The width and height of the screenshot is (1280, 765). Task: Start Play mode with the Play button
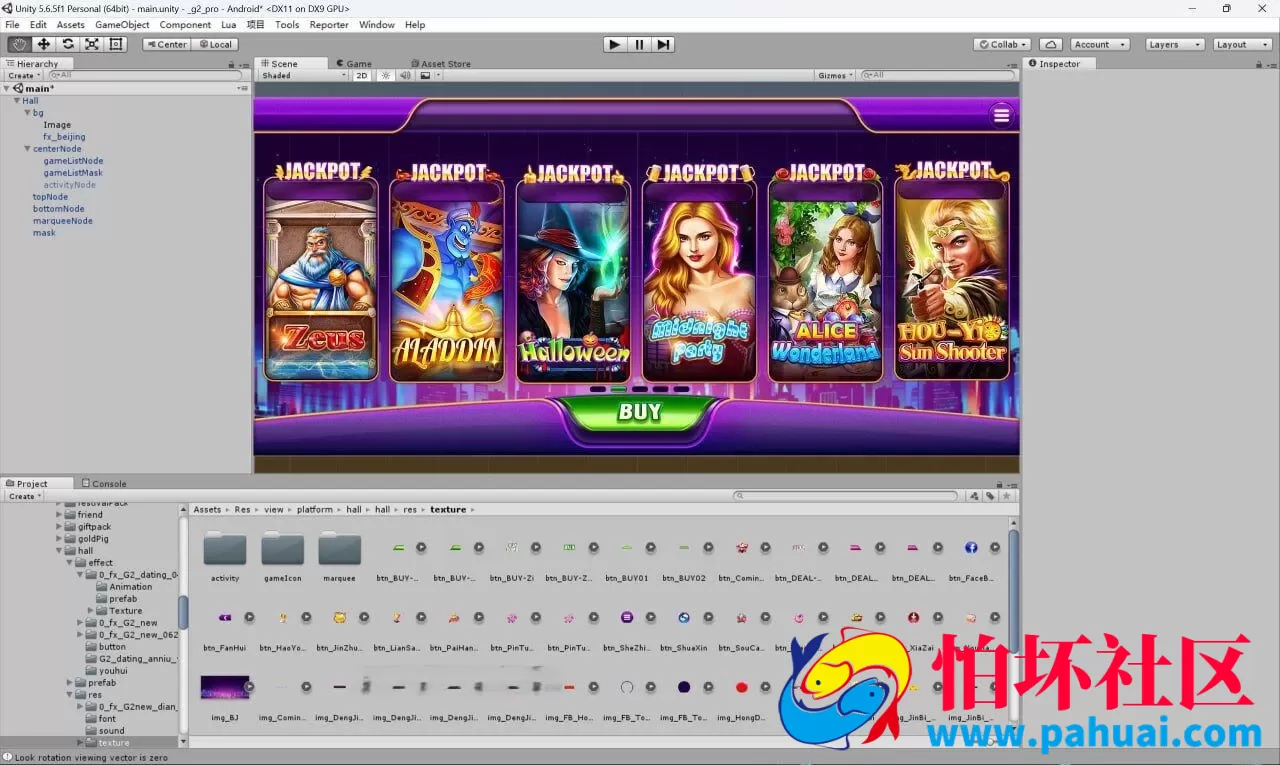point(615,44)
